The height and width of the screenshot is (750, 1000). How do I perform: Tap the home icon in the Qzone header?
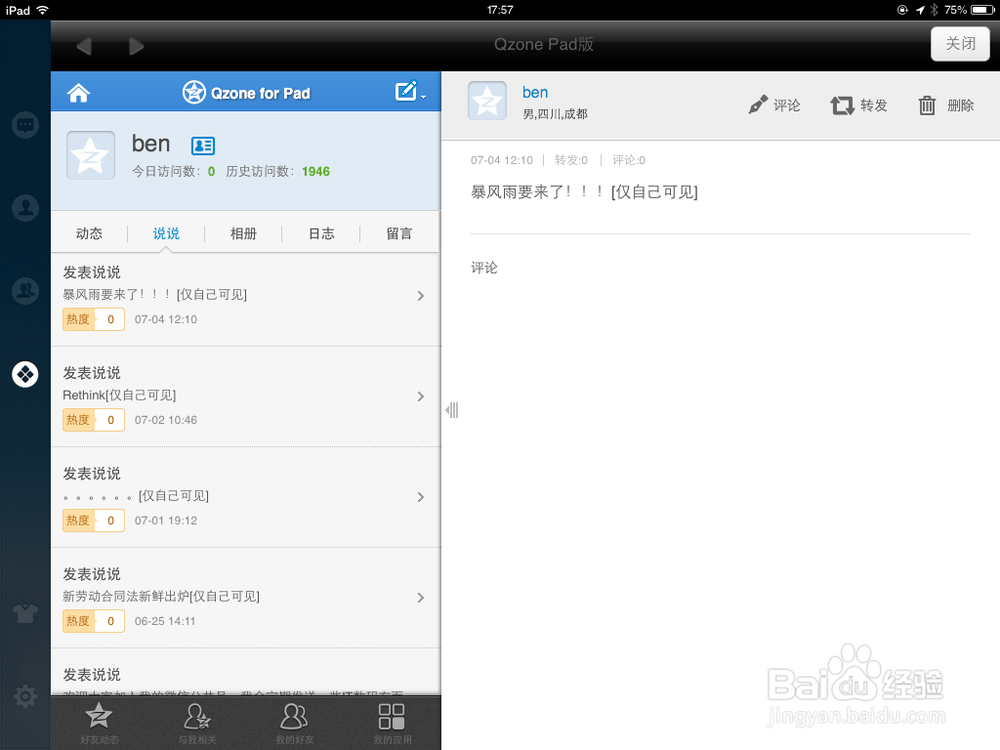click(78, 92)
